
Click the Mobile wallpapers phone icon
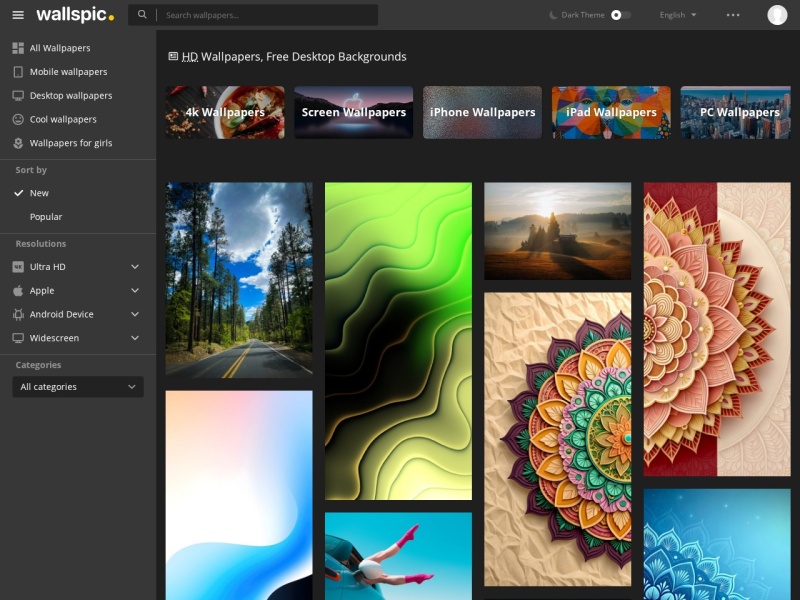(x=18, y=72)
